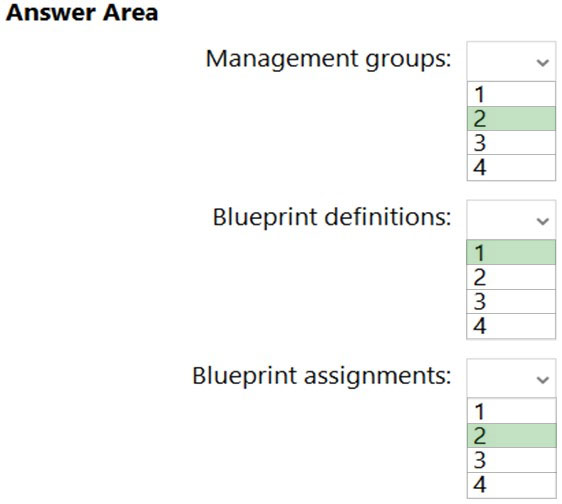Click the Management groups chevron arrow
The width and height of the screenshot is (562, 504).
click(543, 63)
